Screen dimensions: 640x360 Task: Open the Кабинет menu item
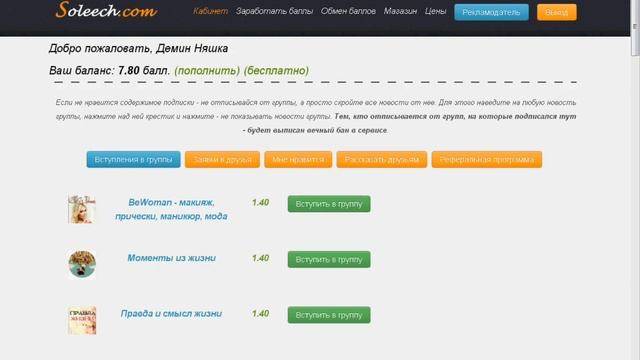coord(210,11)
